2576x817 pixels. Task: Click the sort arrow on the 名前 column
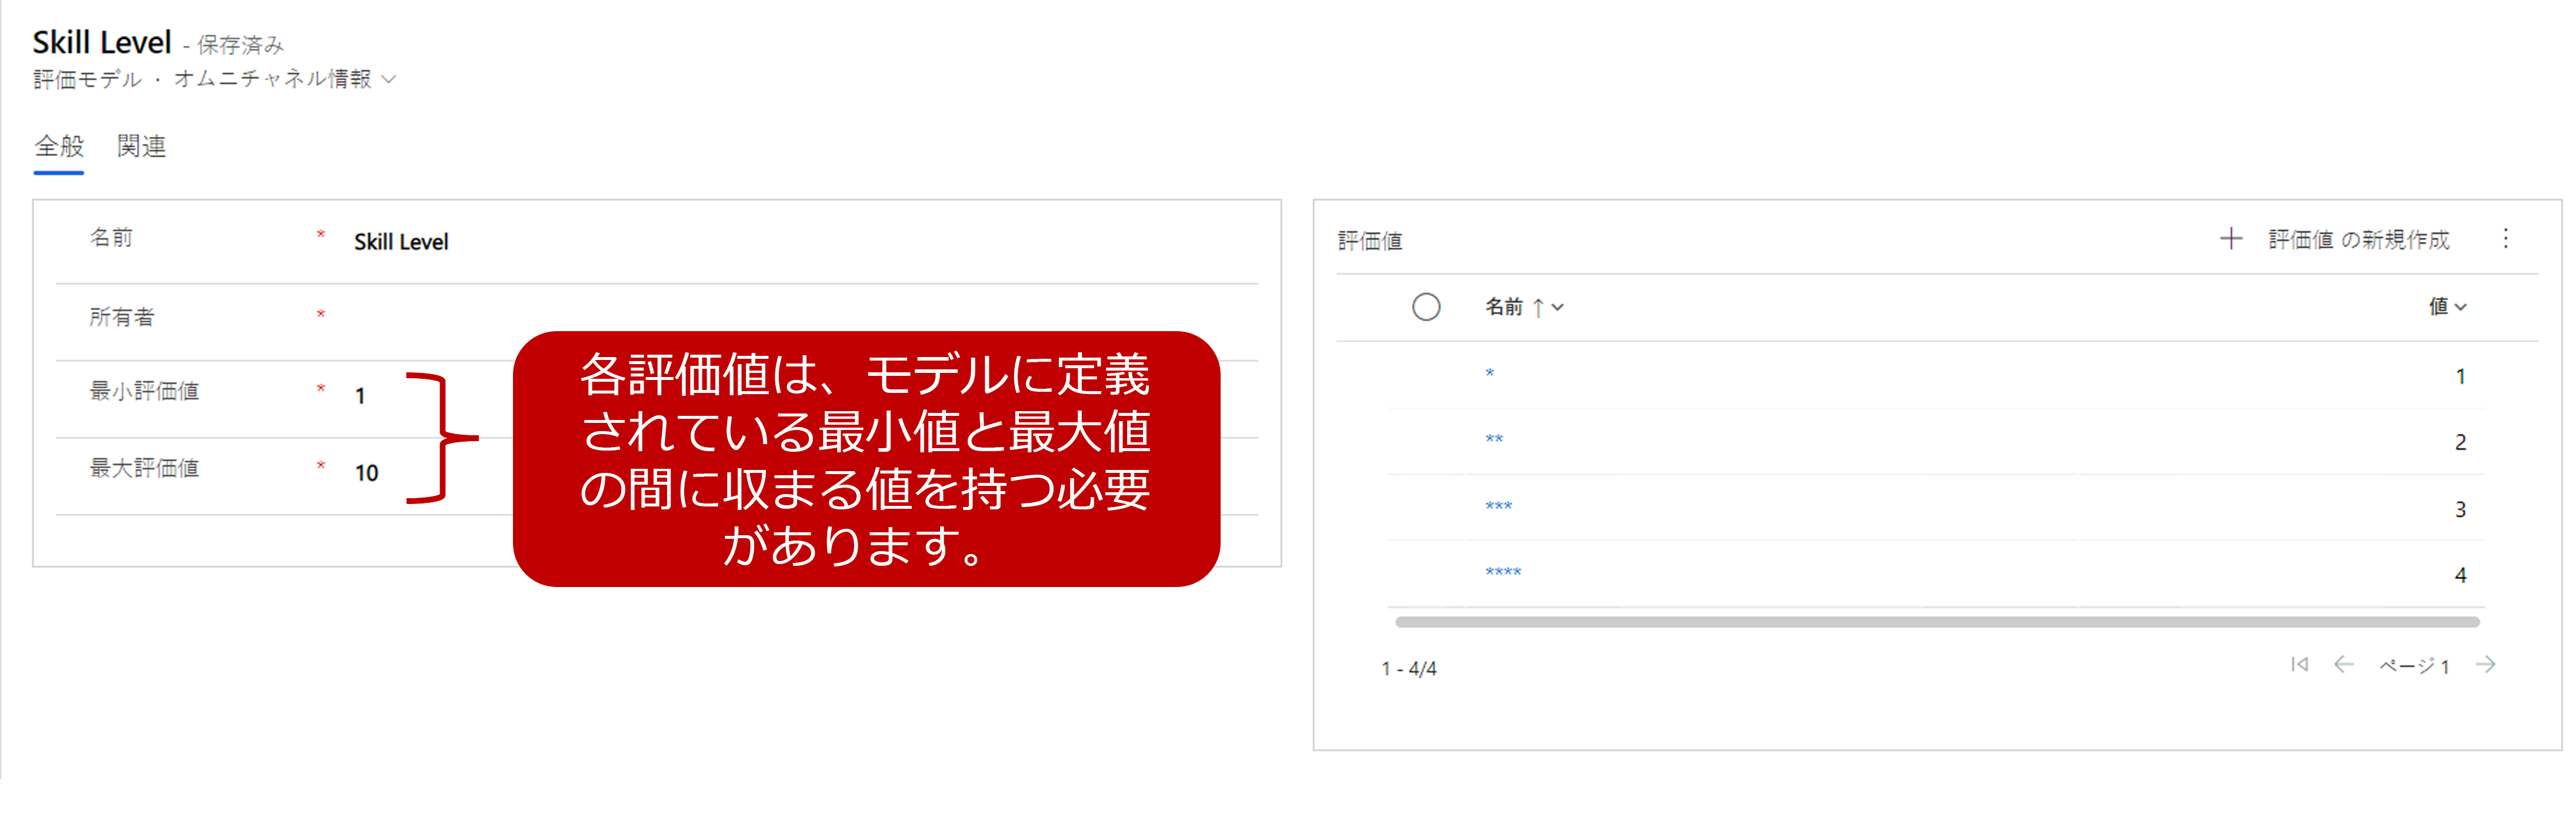[x=1538, y=307]
